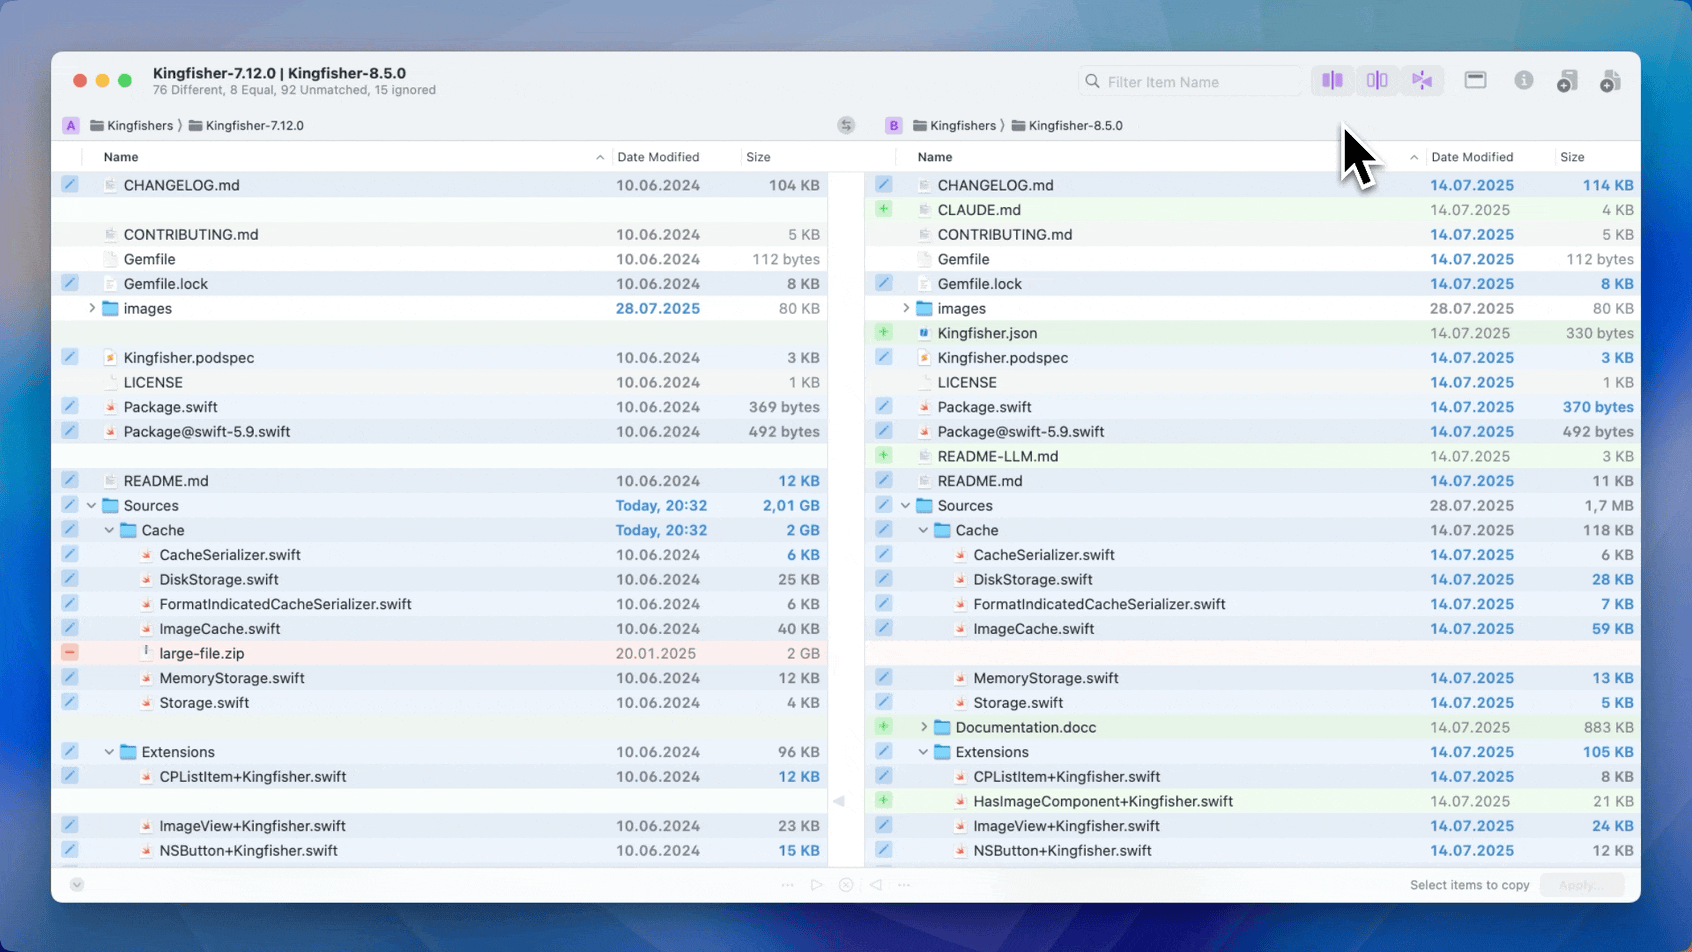This screenshot has height=952, width=1692.
Task: Toggle the first purple show-differences filter button
Action: (1332, 81)
